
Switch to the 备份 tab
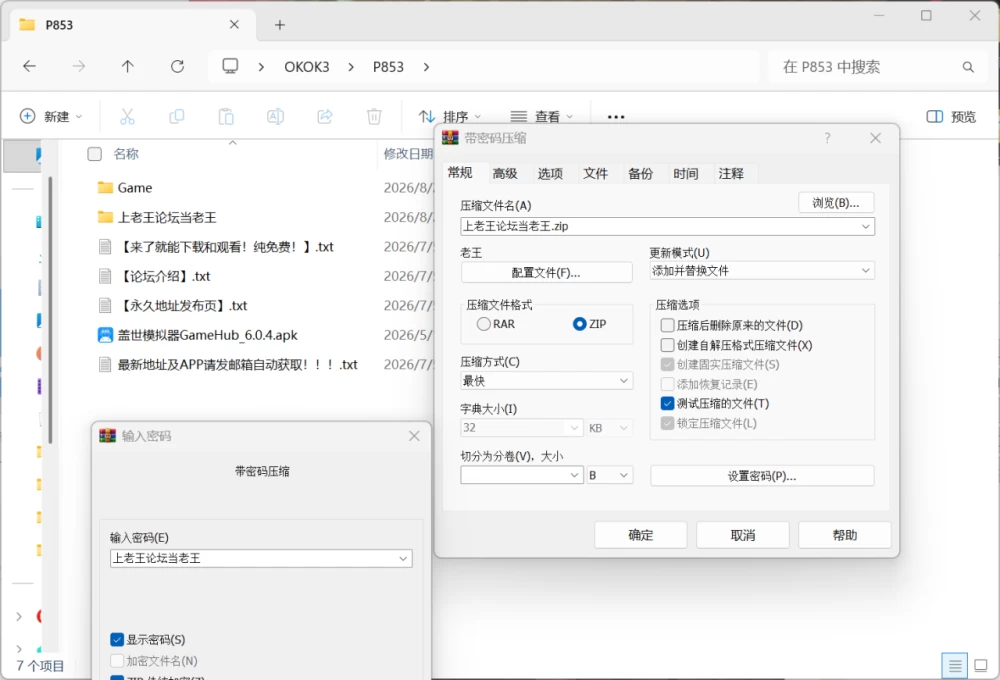click(x=640, y=174)
